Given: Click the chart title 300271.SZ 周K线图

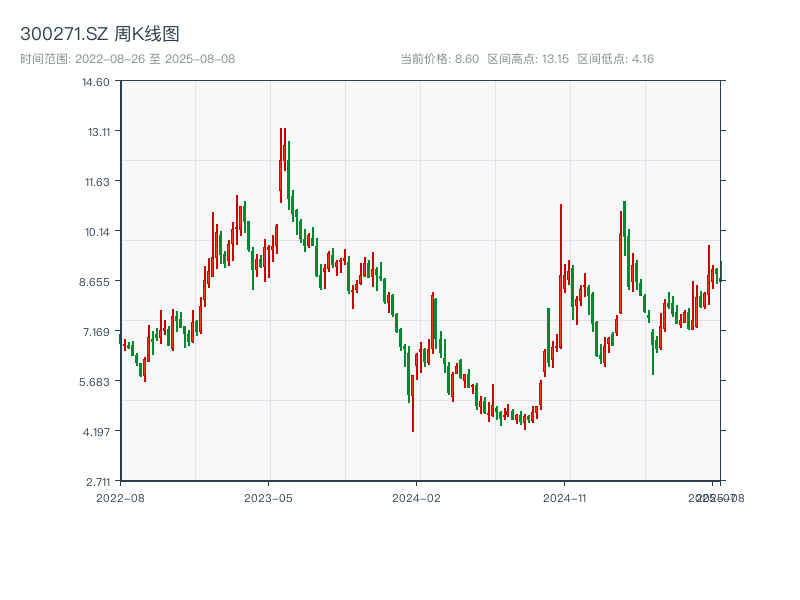Looking at the screenshot, I should tap(100, 34).
